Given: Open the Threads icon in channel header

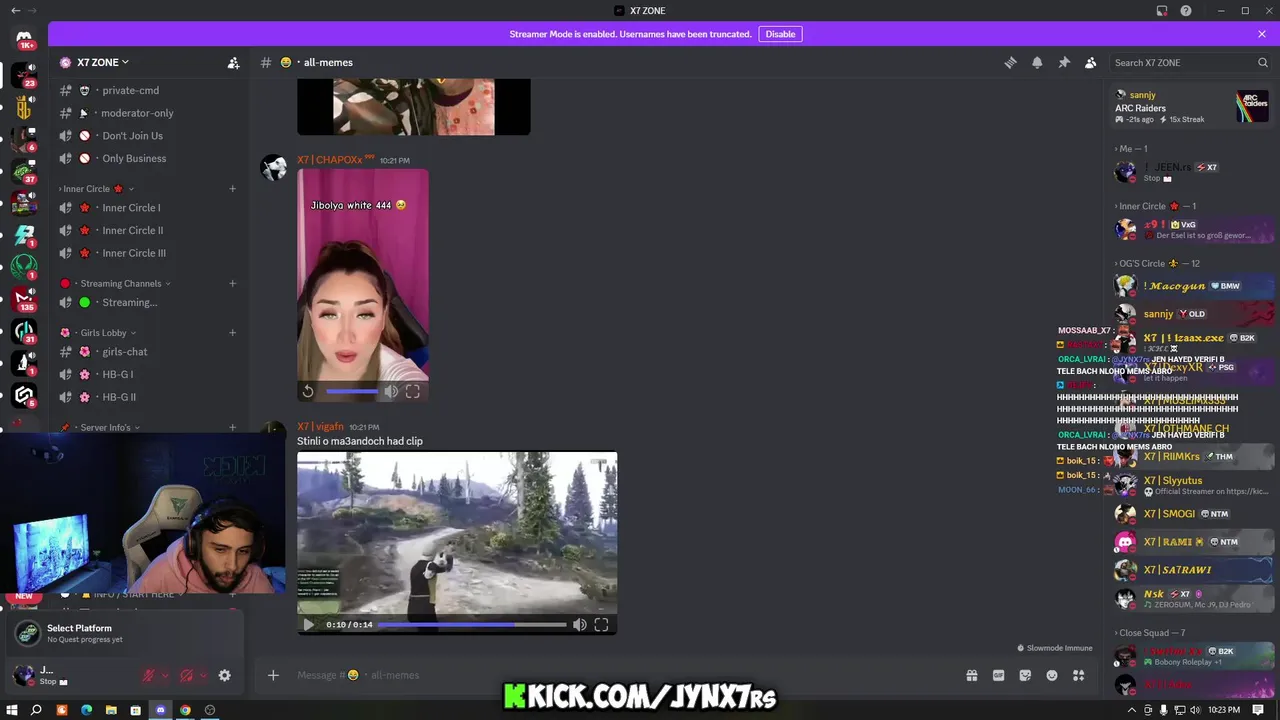Looking at the screenshot, I should point(1010,62).
